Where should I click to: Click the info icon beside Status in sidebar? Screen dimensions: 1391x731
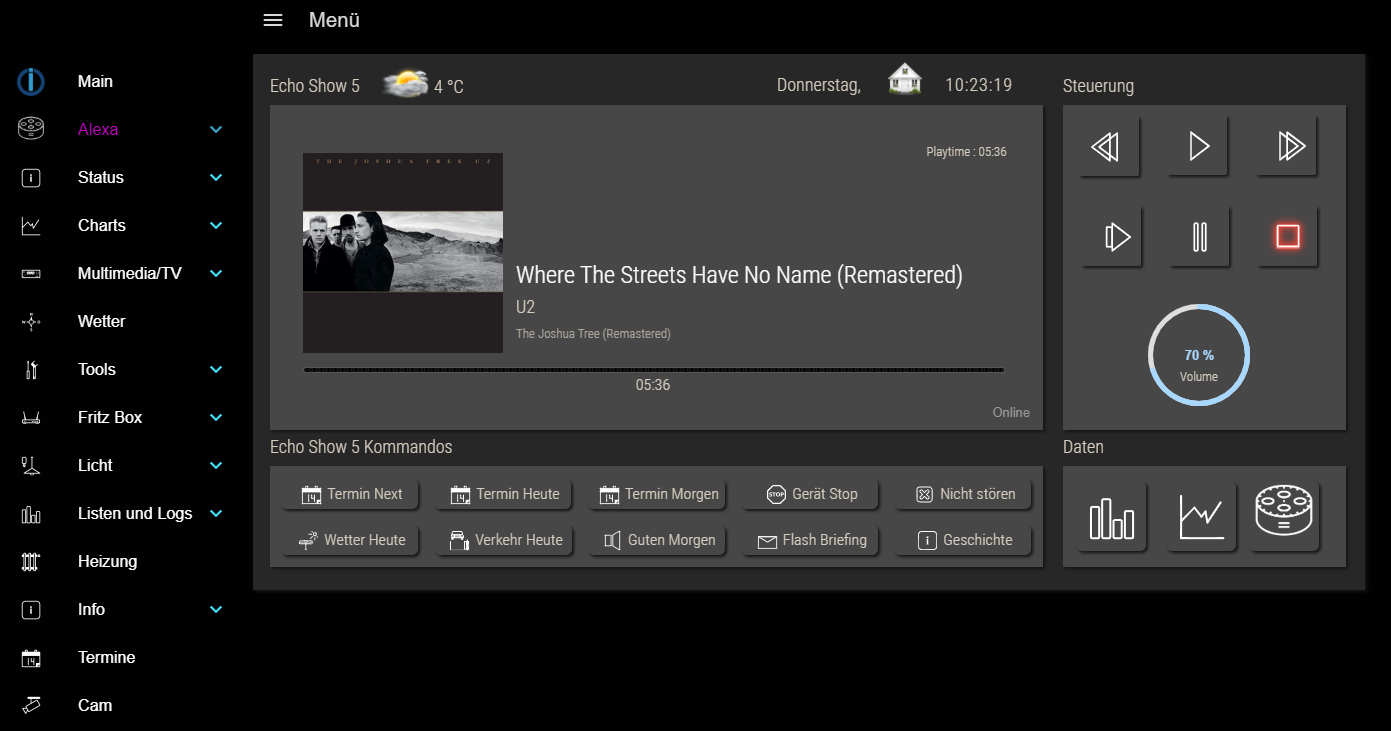[x=31, y=177]
